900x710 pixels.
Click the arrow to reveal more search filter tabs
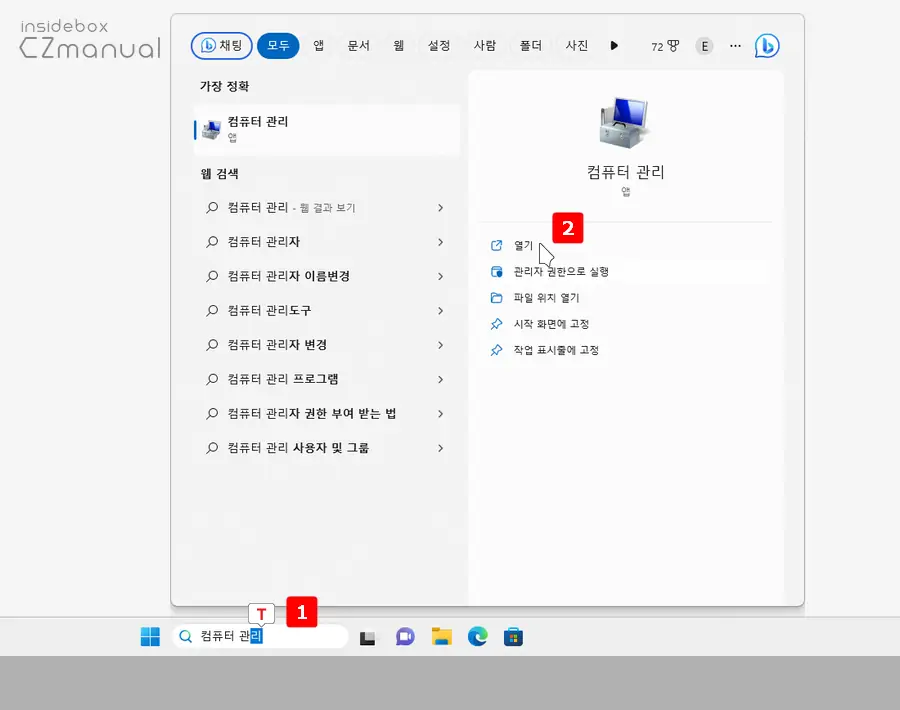[x=614, y=45]
